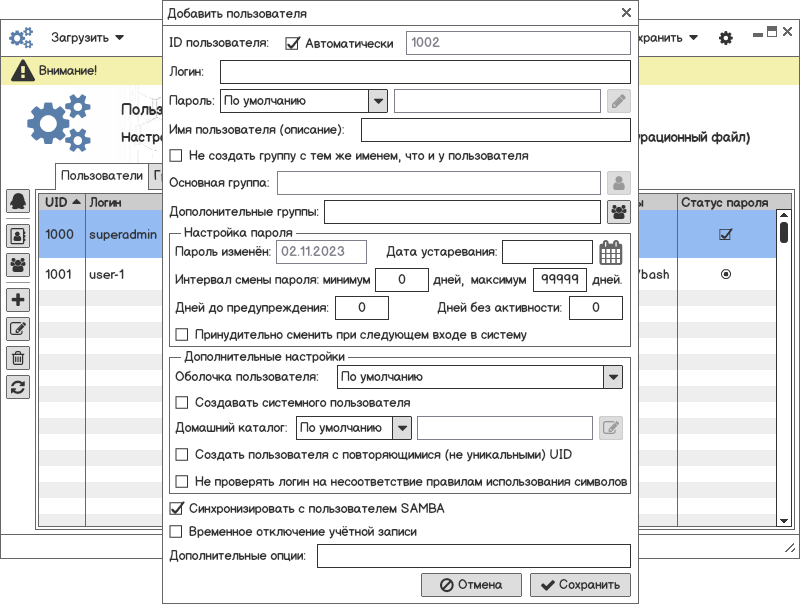This screenshot has width=800, height=604.
Task: Click the user card sidebar icon
Action: (x=18, y=236)
